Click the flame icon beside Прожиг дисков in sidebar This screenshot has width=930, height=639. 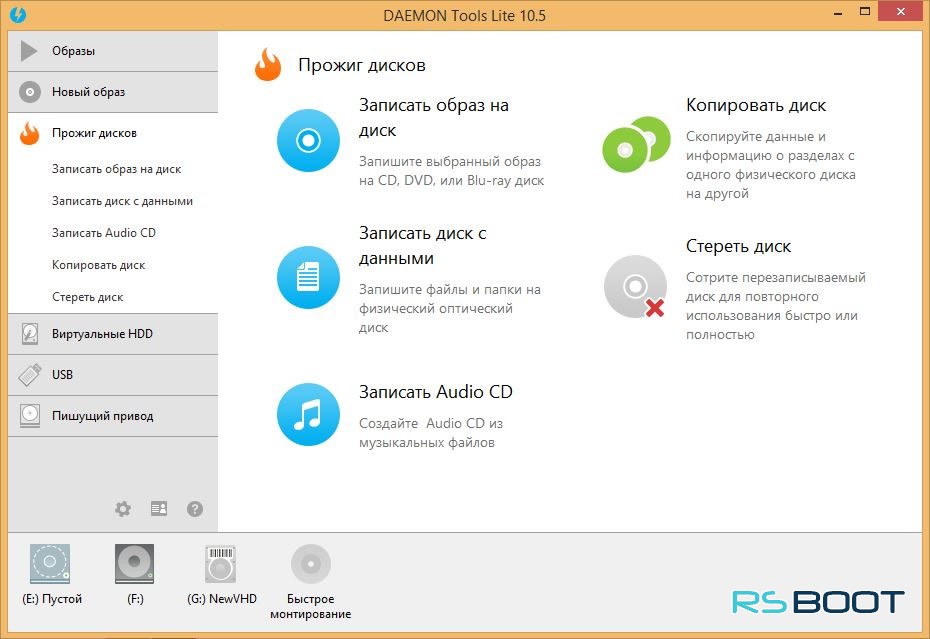[29, 133]
